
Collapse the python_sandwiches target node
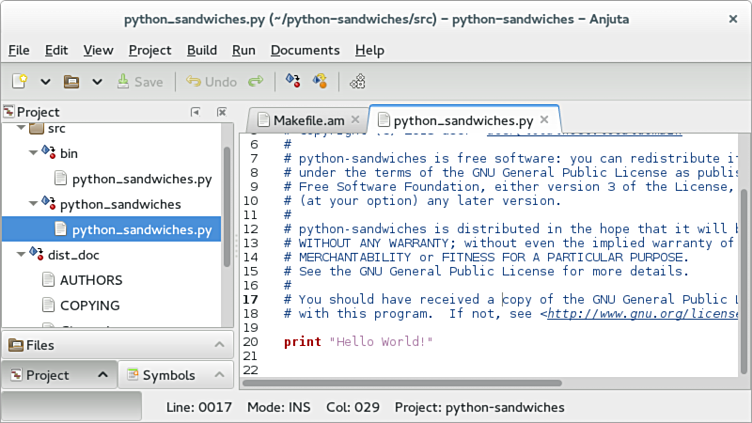tap(32, 204)
